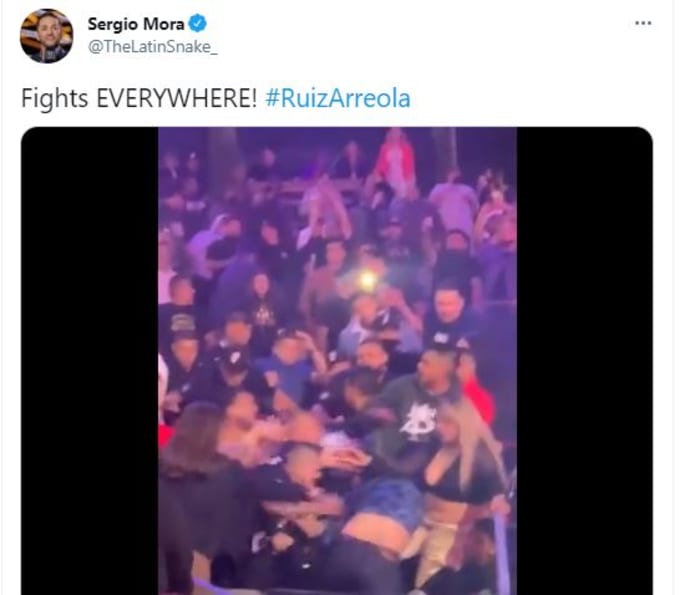Click the white logo on the green t-shirt
The height and width of the screenshot is (595, 700).
point(418,420)
